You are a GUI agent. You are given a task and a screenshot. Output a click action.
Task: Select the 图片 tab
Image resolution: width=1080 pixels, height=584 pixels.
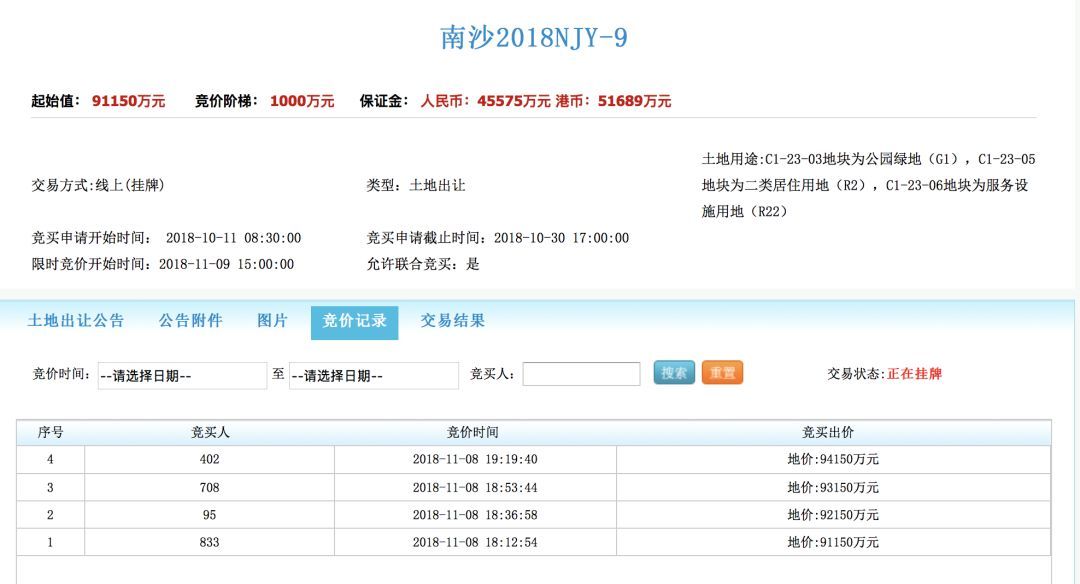[x=272, y=321]
